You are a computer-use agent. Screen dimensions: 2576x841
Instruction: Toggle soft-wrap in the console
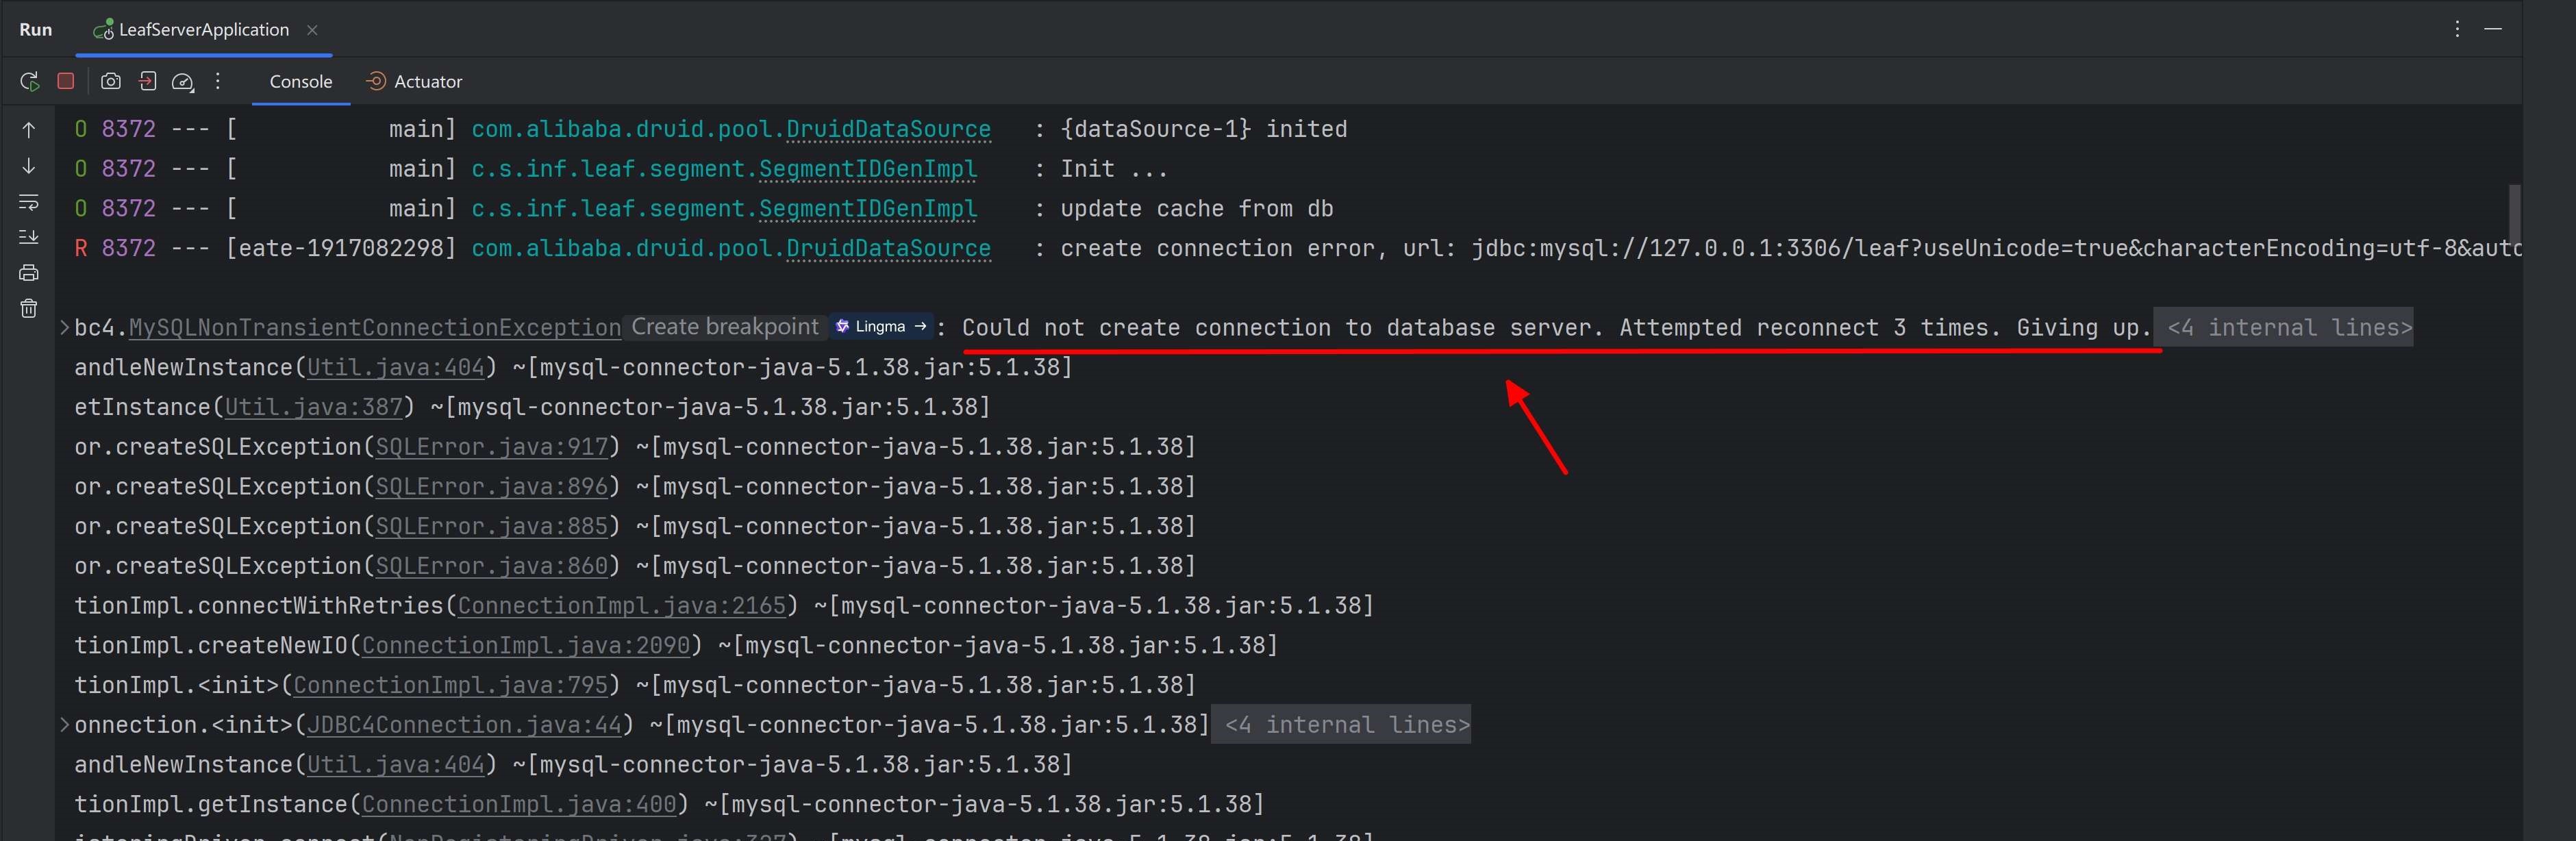pos(29,202)
